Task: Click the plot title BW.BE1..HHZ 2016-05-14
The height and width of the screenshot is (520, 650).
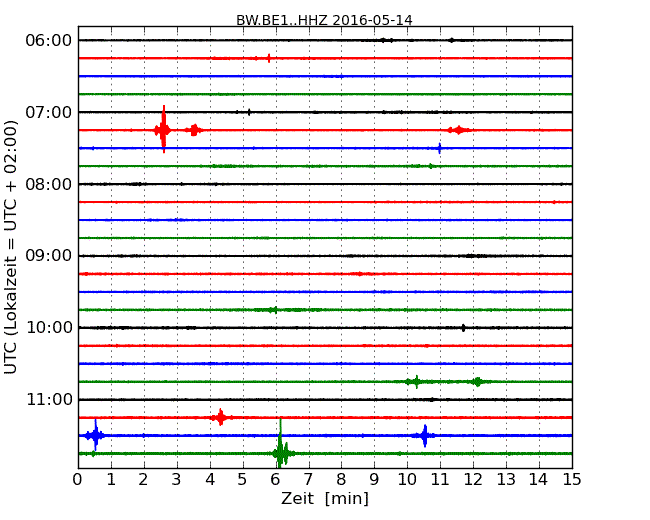Action: [x=324, y=20]
